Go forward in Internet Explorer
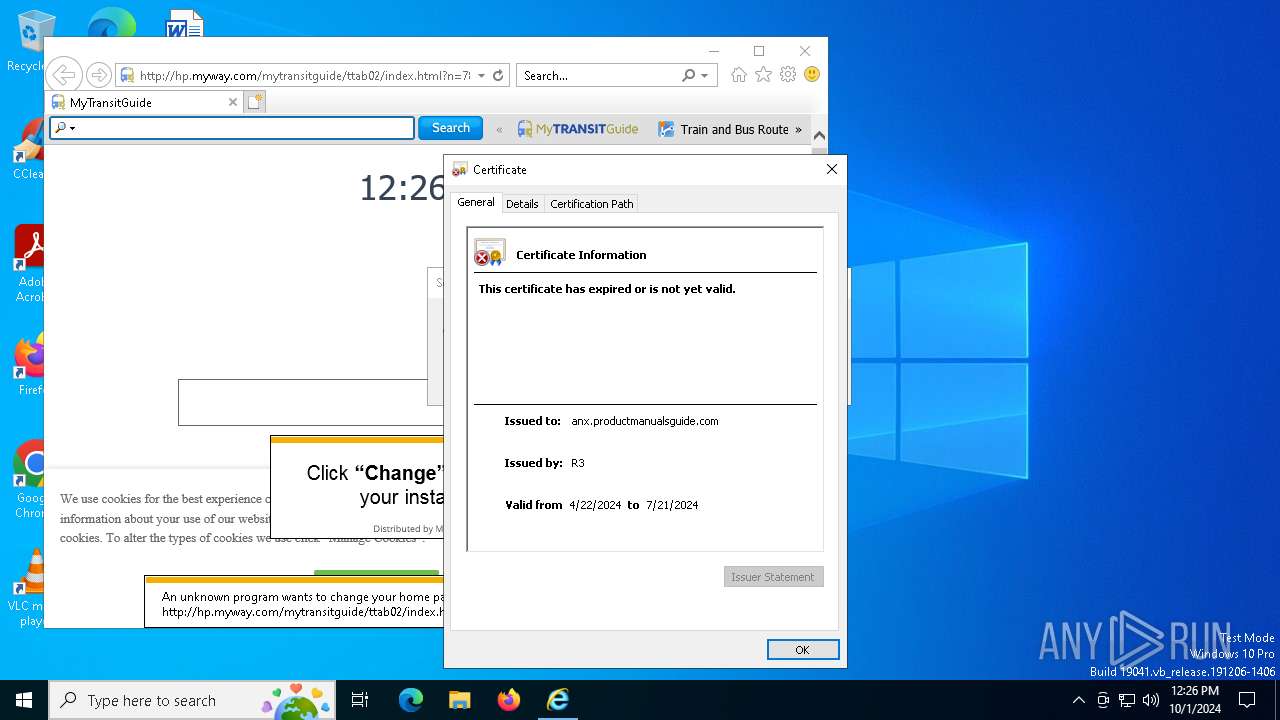This screenshot has height=720, width=1280. pyautogui.click(x=98, y=75)
